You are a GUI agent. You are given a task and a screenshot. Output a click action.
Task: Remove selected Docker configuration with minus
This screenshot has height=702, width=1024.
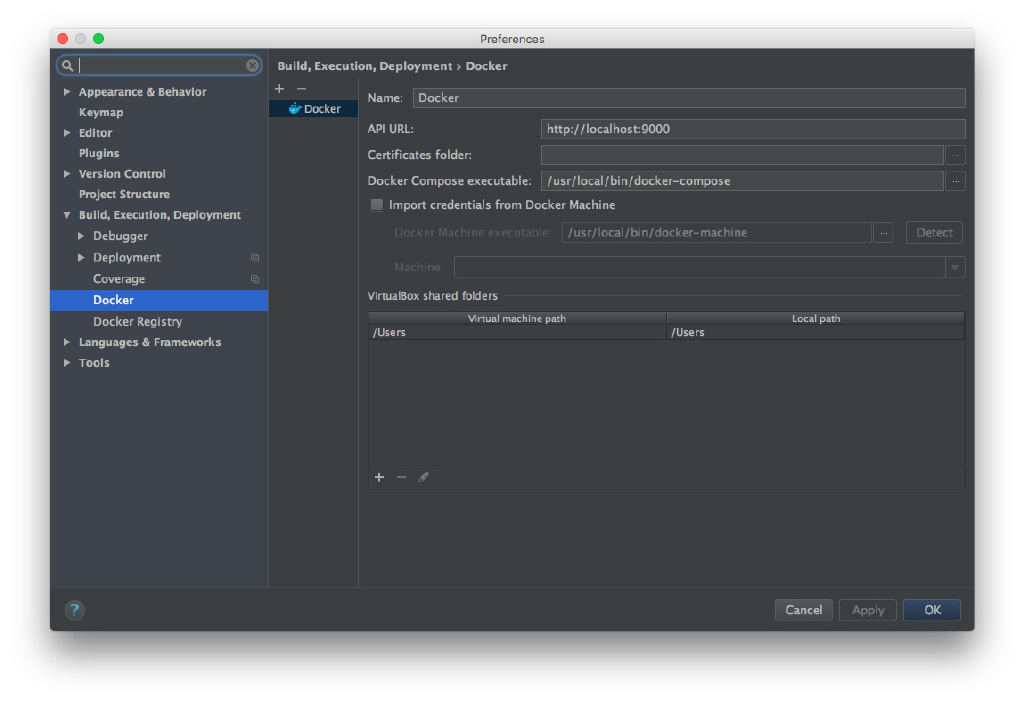pos(301,89)
